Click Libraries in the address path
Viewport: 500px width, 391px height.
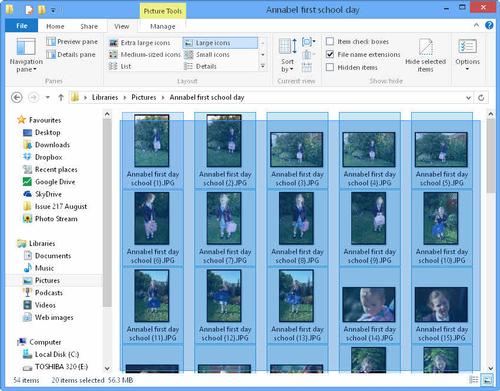(x=105, y=97)
